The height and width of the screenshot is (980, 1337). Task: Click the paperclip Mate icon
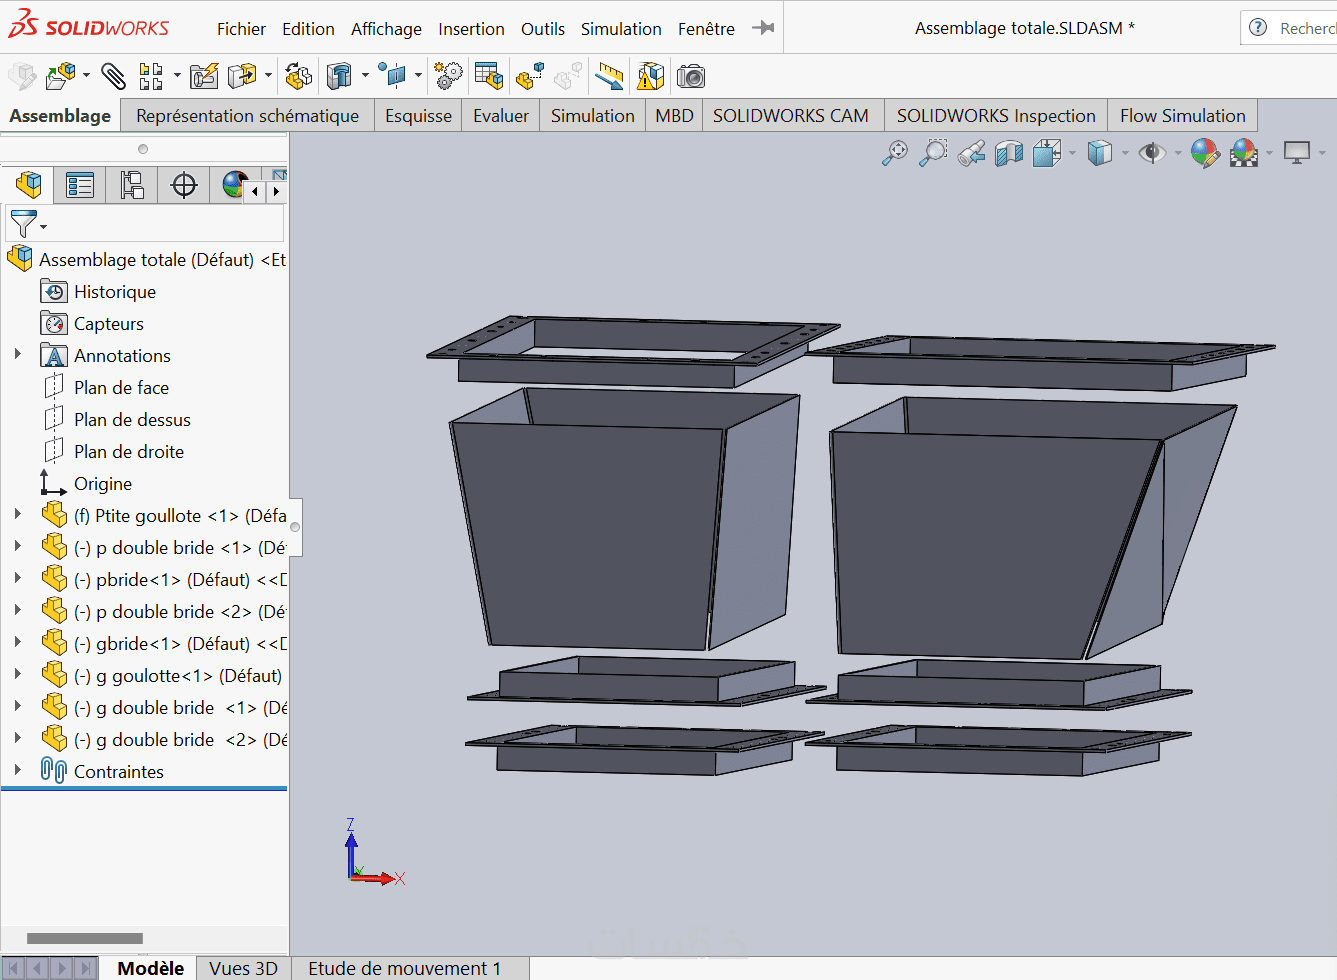tap(113, 76)
